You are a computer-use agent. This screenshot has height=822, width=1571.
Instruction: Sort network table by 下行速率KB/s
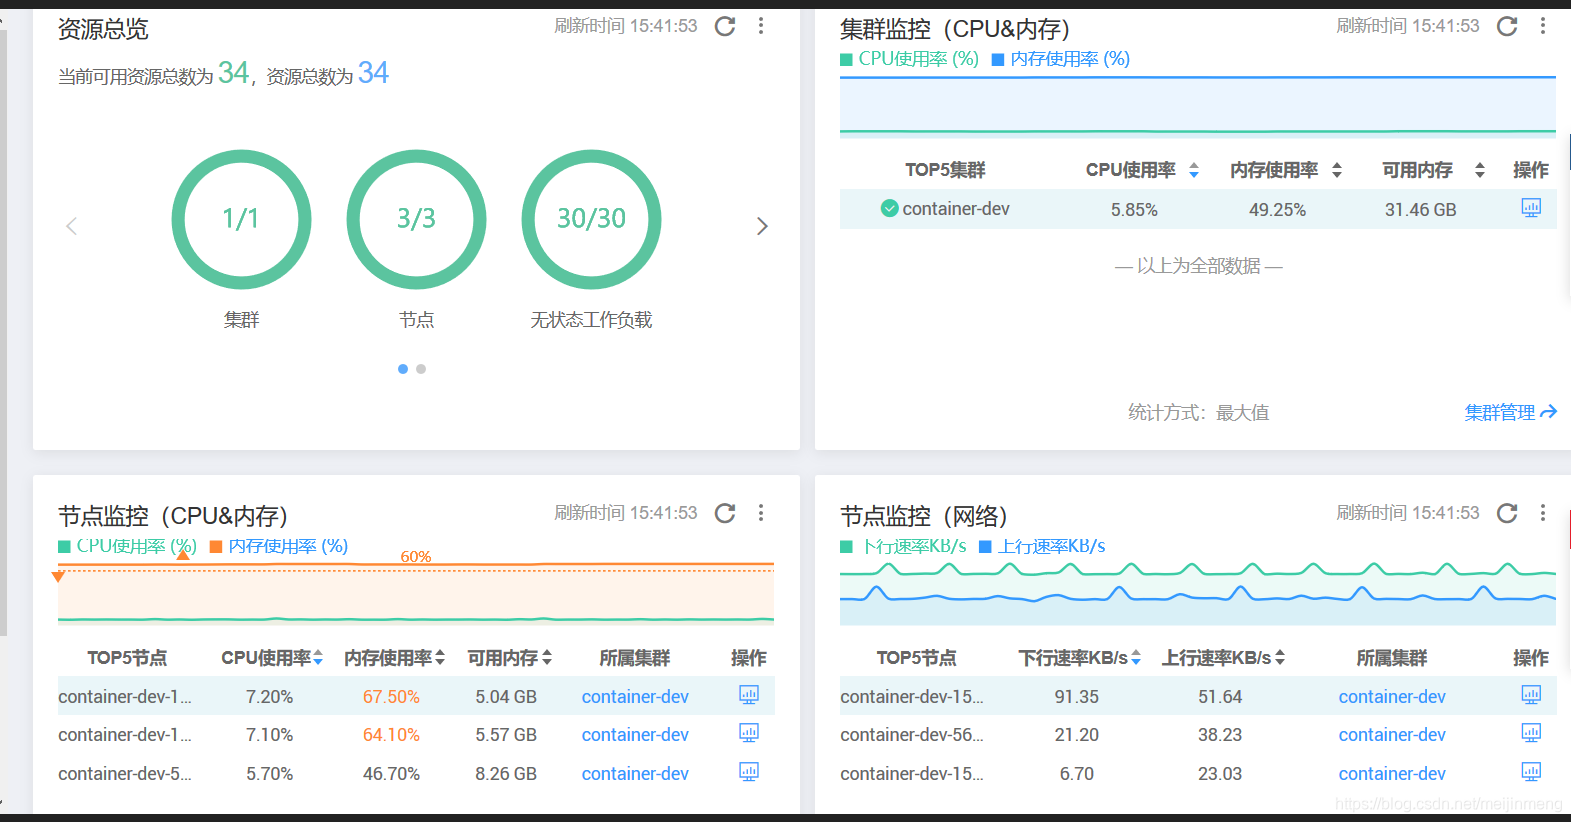click(1136, 658)
